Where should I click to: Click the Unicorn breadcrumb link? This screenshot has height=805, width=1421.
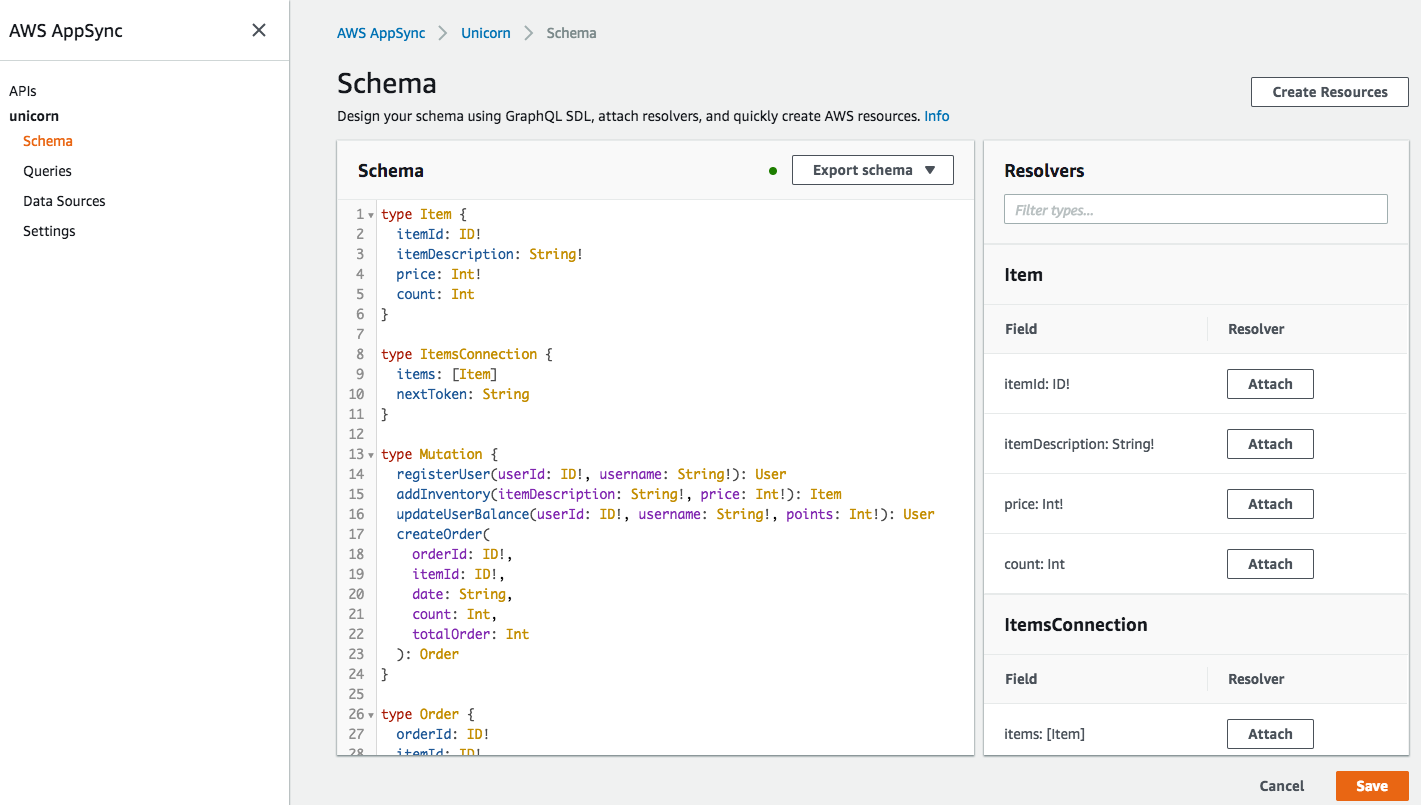[486, 33]
